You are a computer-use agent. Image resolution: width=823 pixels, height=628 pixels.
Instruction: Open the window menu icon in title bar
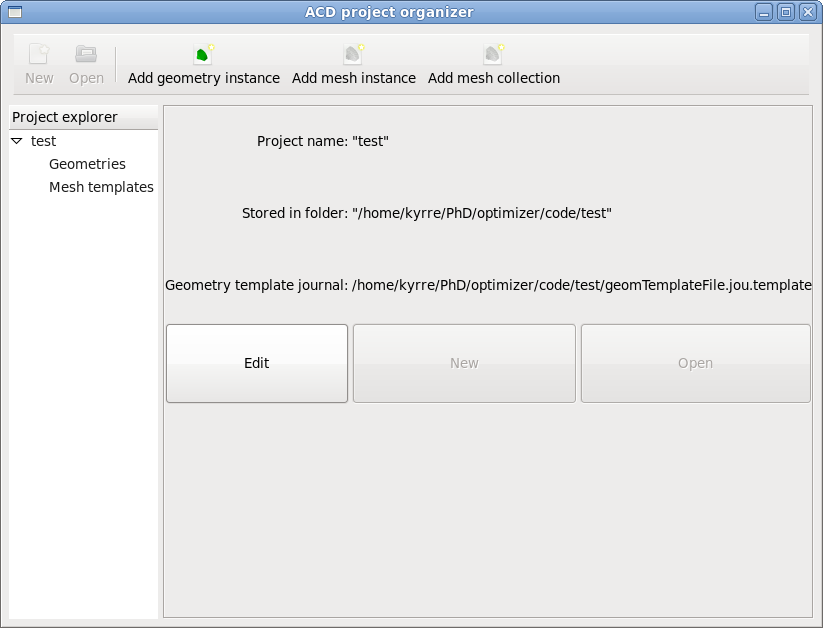point(15,12)
